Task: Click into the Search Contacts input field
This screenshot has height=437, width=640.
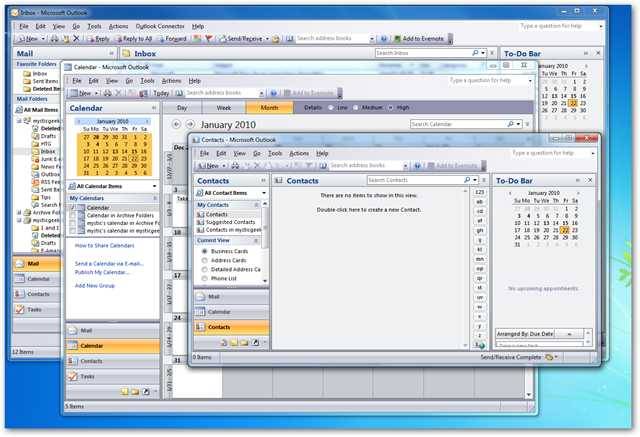Action: (x=414, y=180)
